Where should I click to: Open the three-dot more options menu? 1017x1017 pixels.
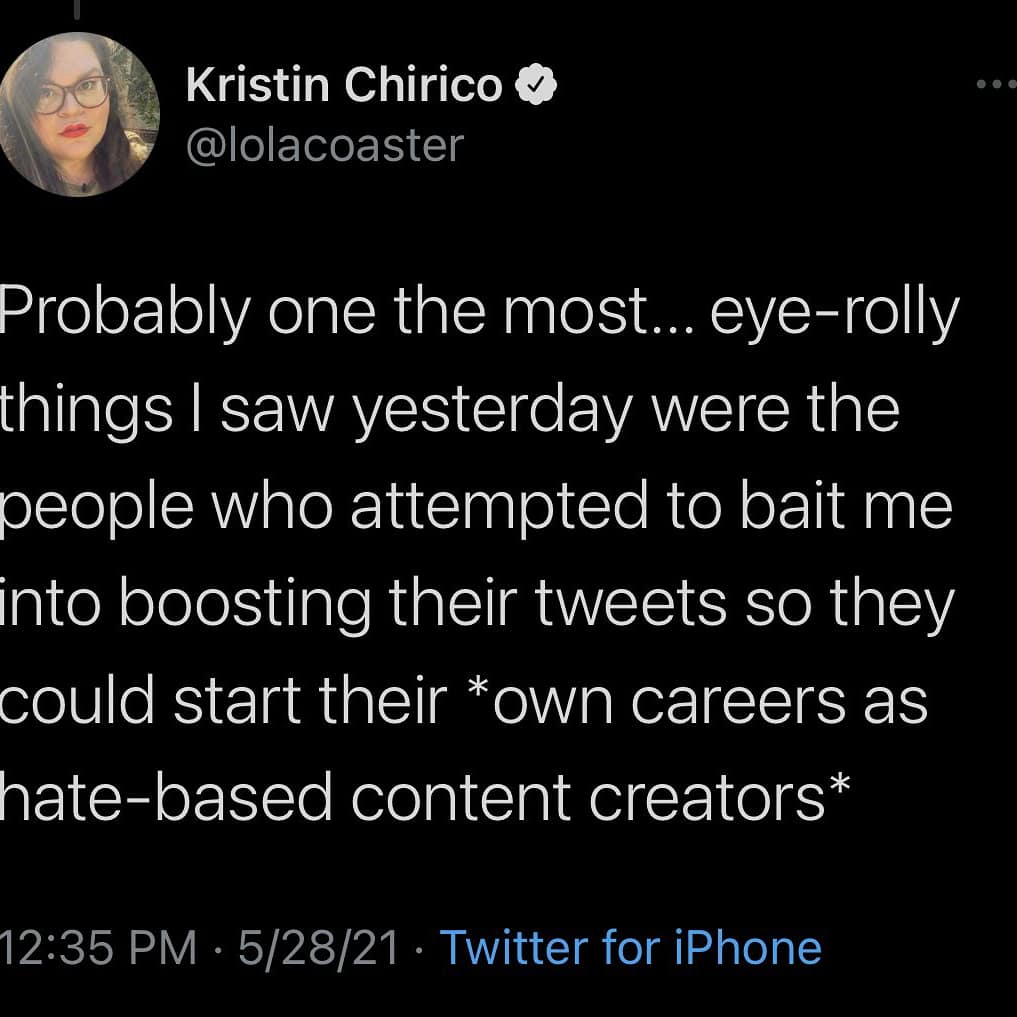[x=994, y=86]
